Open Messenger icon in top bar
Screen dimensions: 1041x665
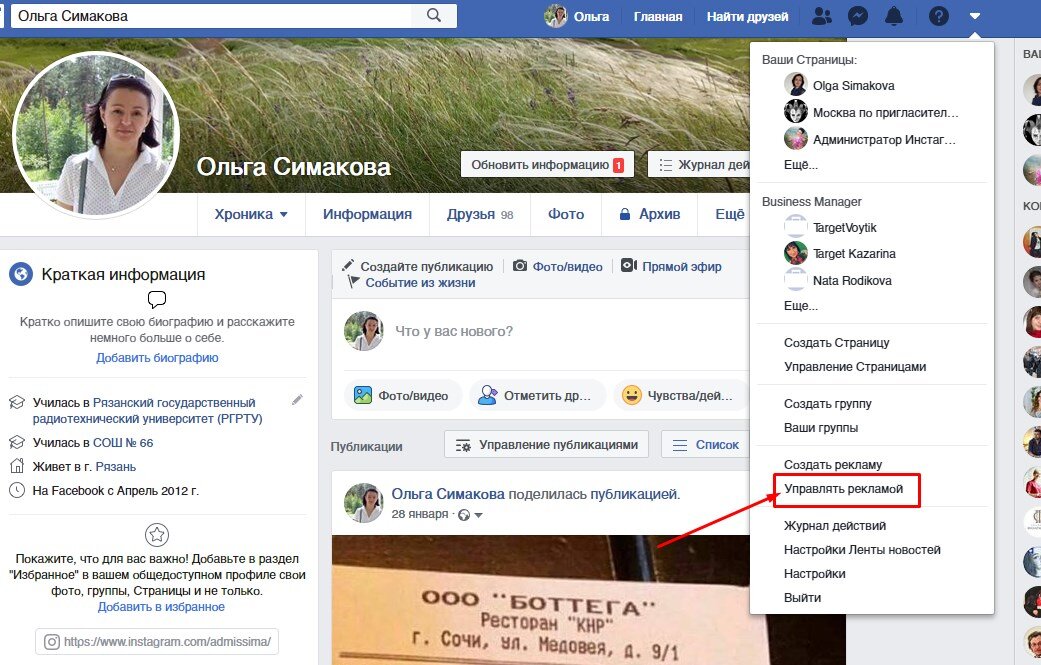(x=858, y=16)
